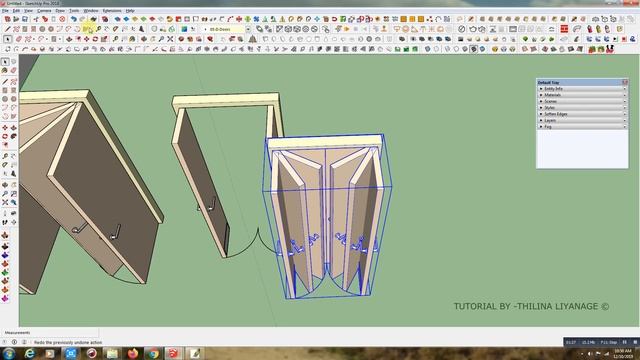Click the Print icon in top toolbar
This screenshot has height=360, width=640.
pyautogui.click(x=93, y=19)
